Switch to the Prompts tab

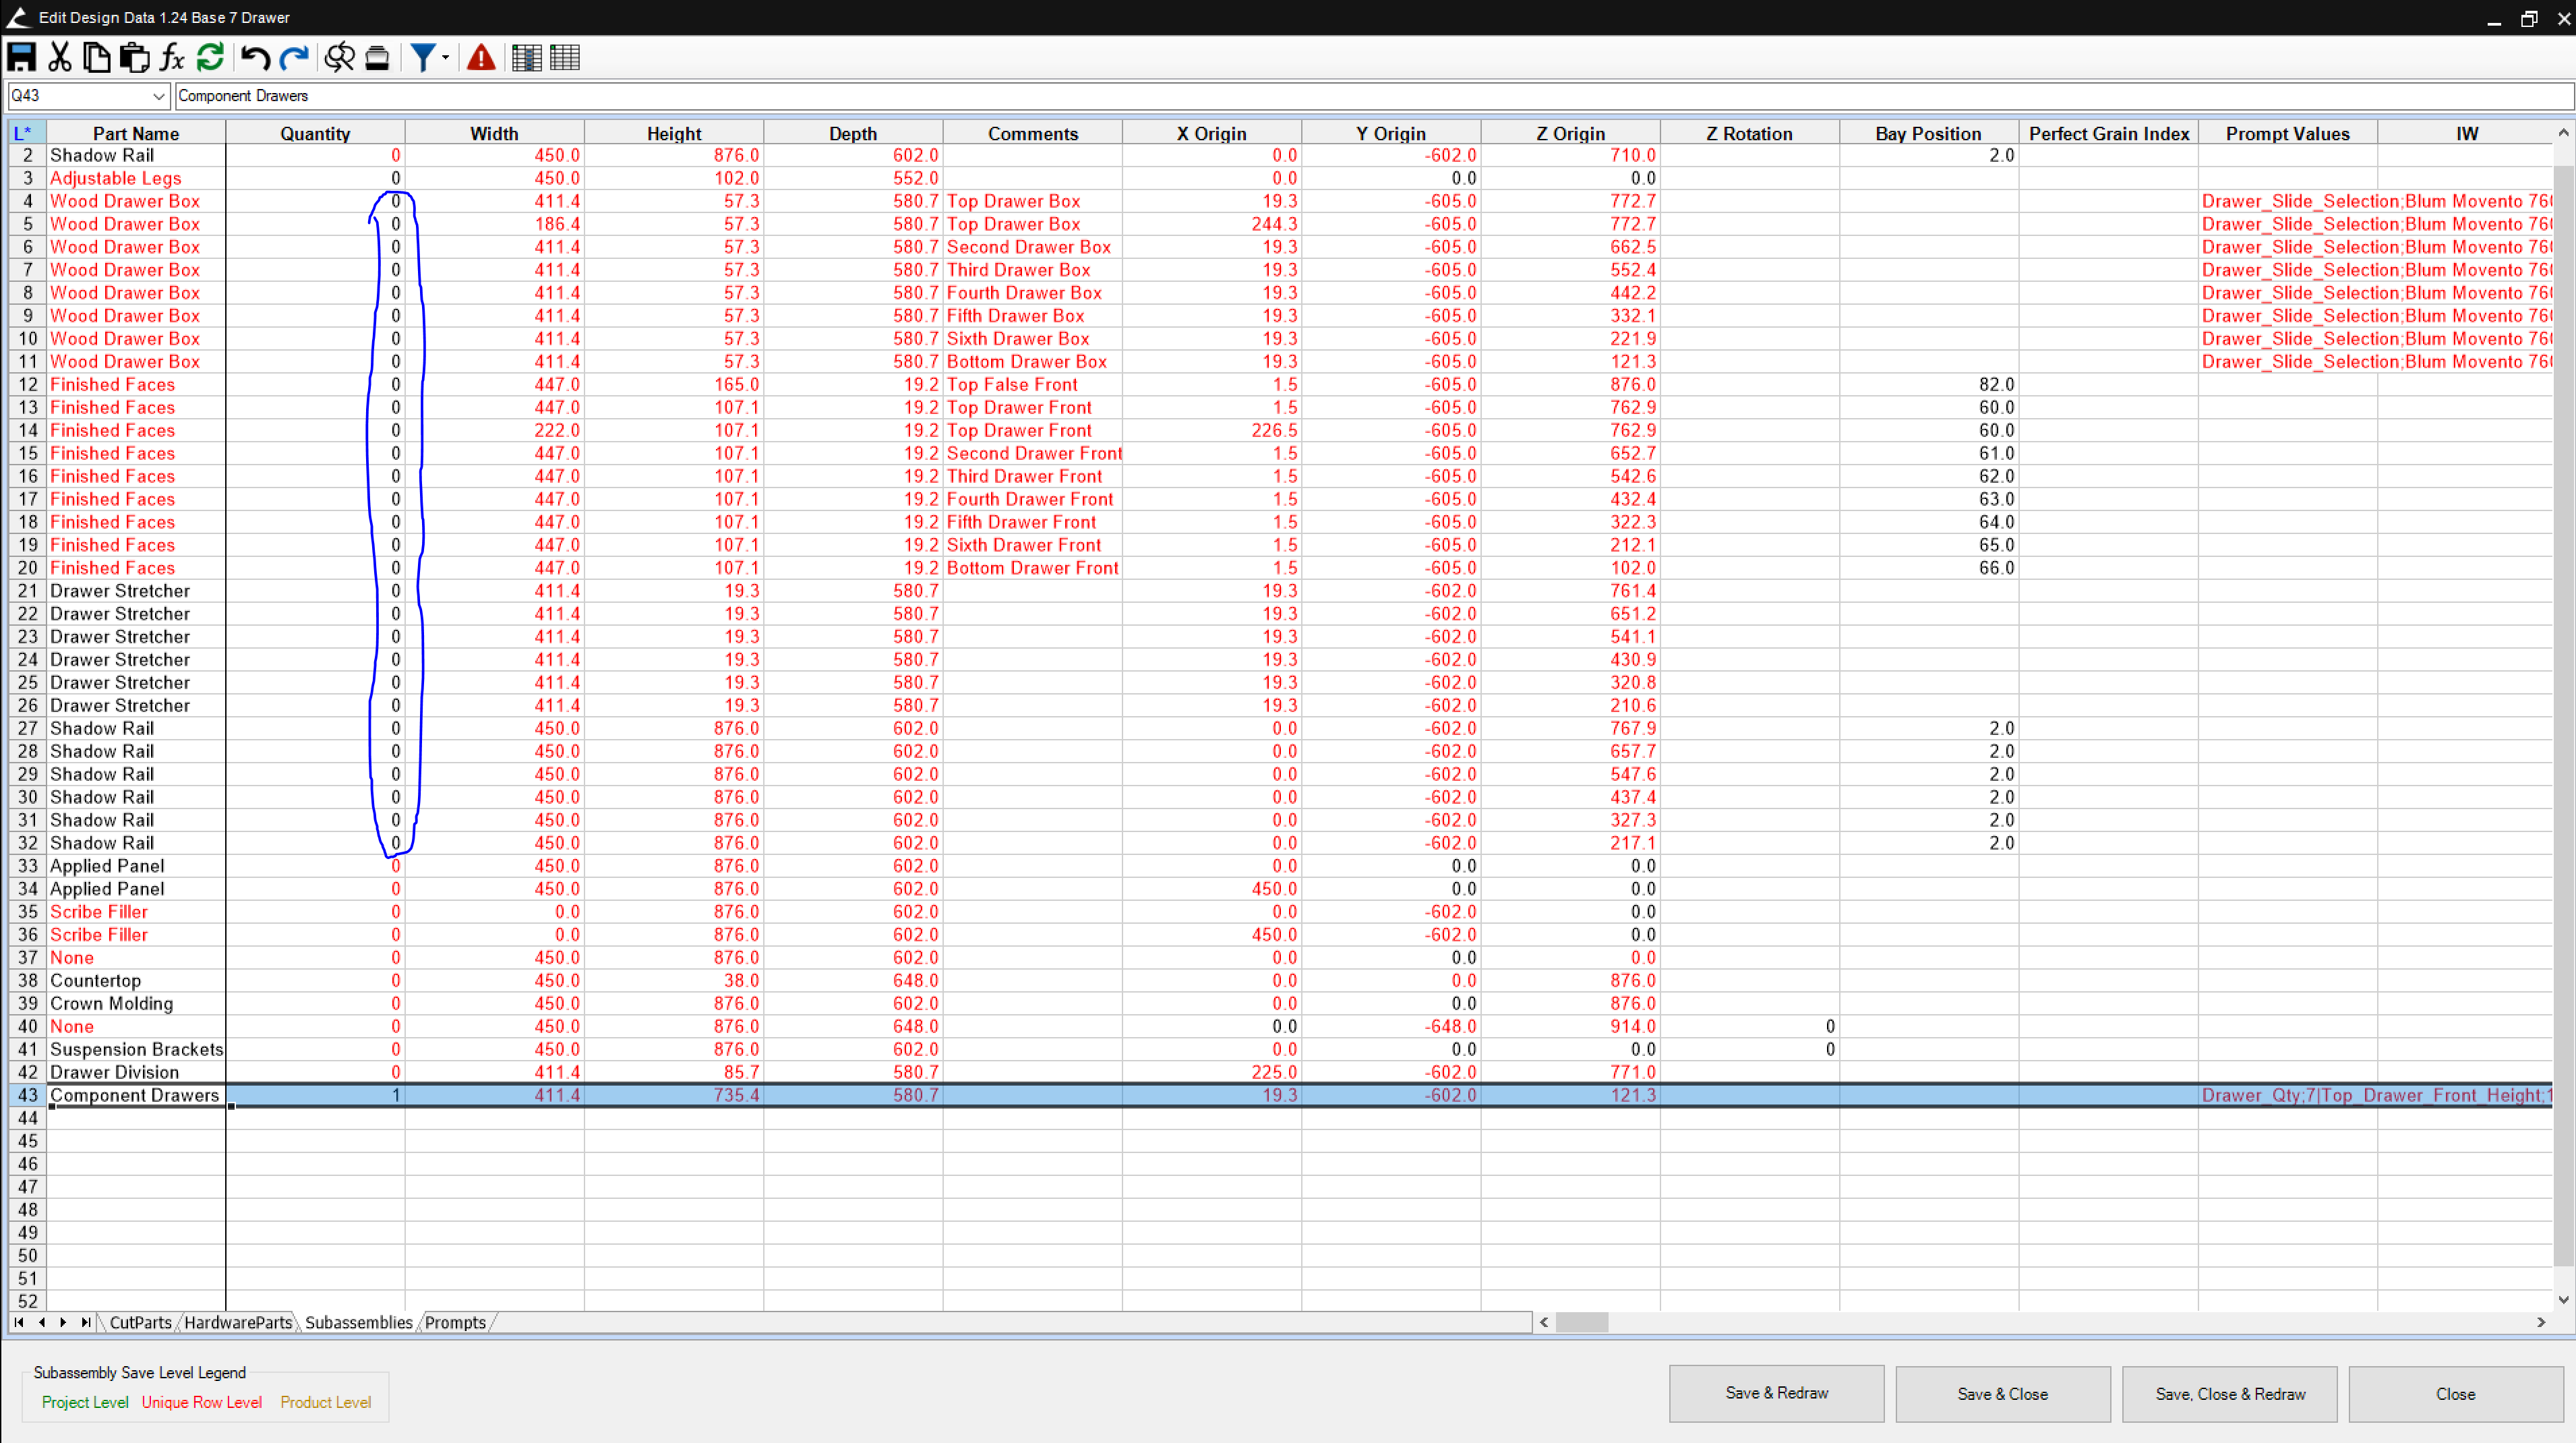[x=455, y=1322]
